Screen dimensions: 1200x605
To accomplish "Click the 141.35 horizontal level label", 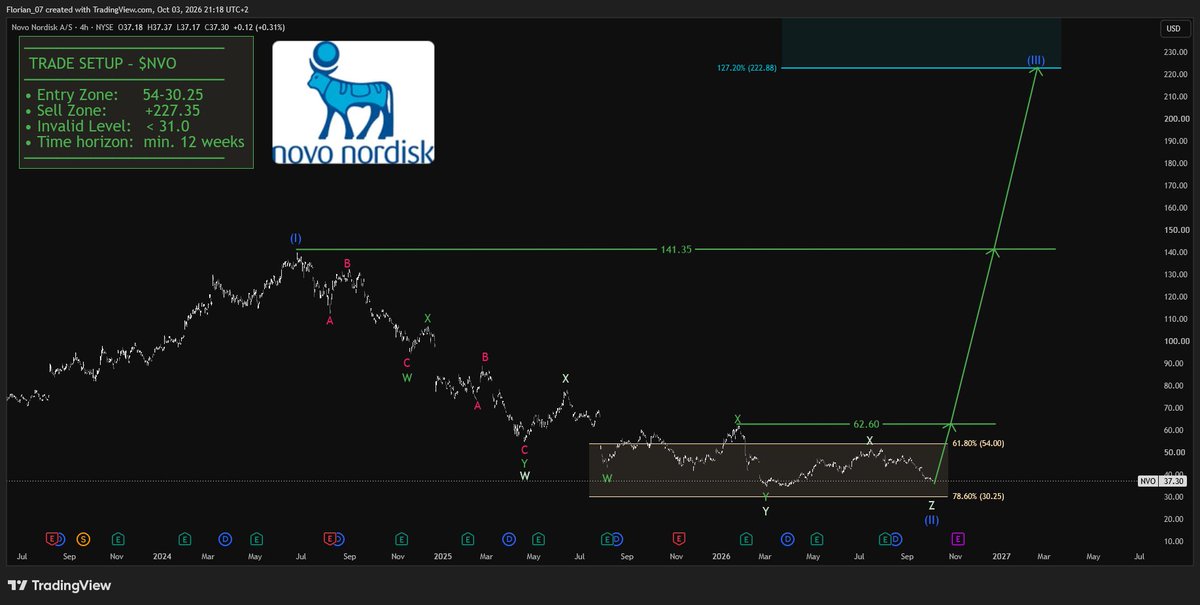I will (x=676, y=248).
